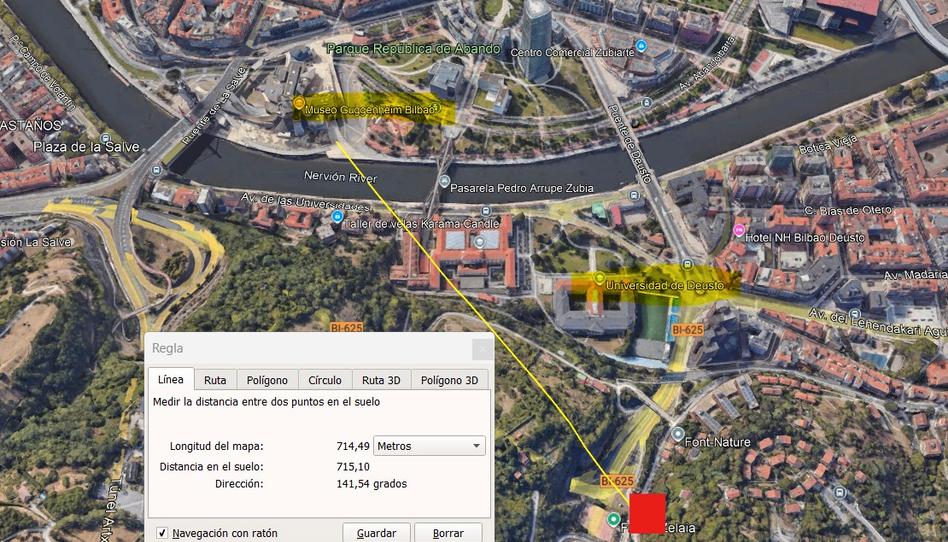
Task: Switch to the Ruta tab
Action: [215, 380]
